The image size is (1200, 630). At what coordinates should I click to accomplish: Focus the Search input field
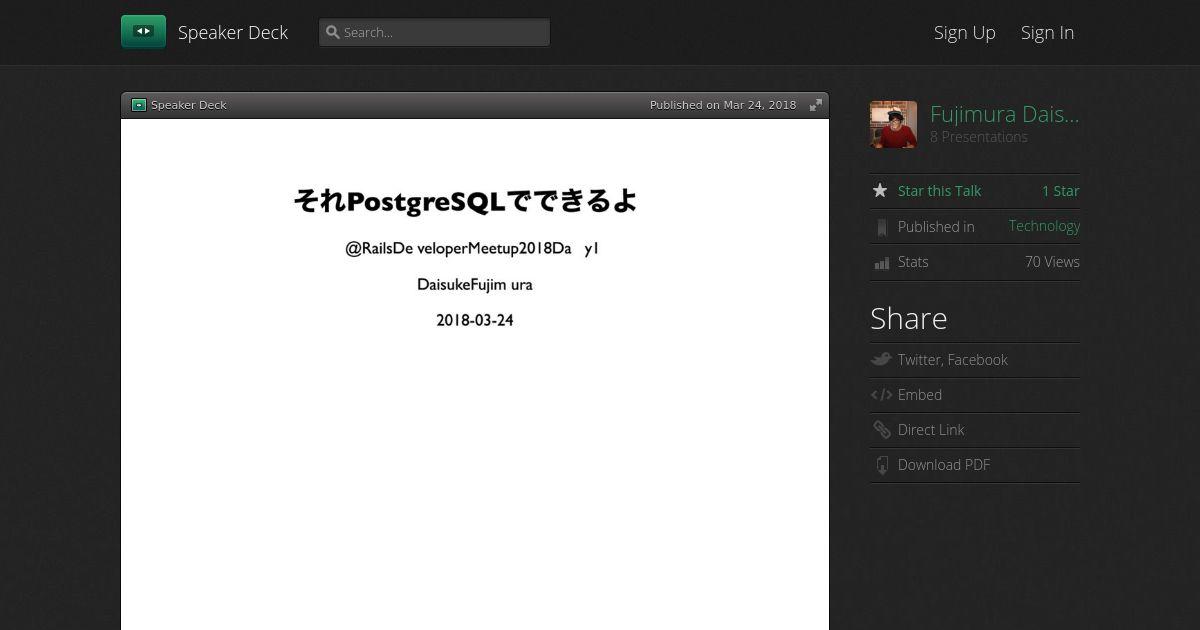[434, 32]
